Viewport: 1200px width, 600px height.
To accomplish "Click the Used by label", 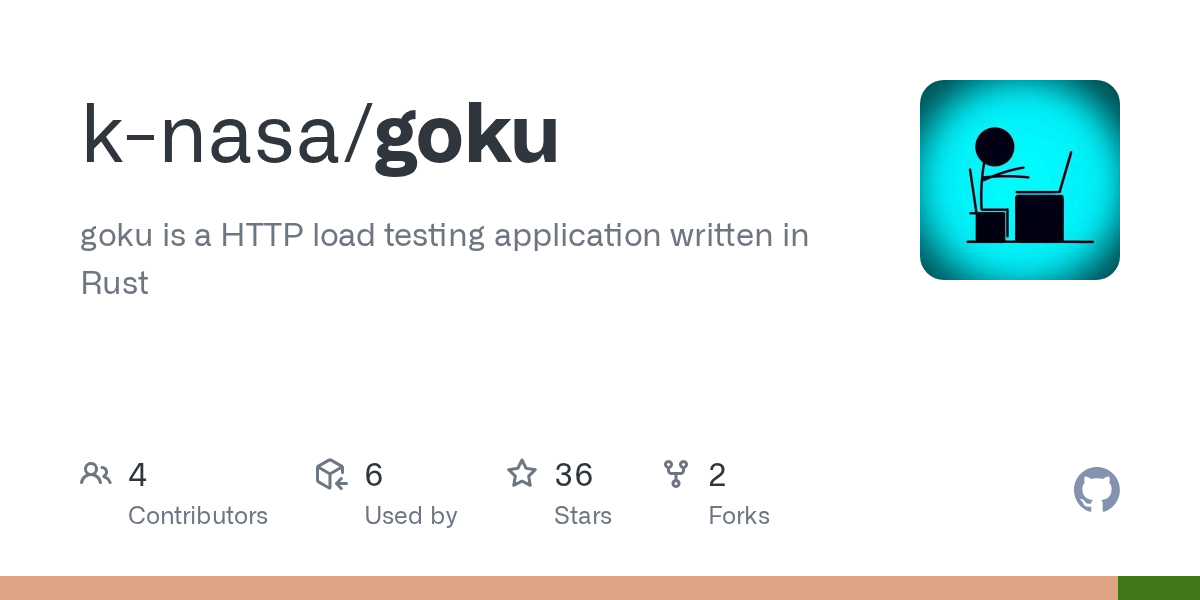I will pos(411,516).
